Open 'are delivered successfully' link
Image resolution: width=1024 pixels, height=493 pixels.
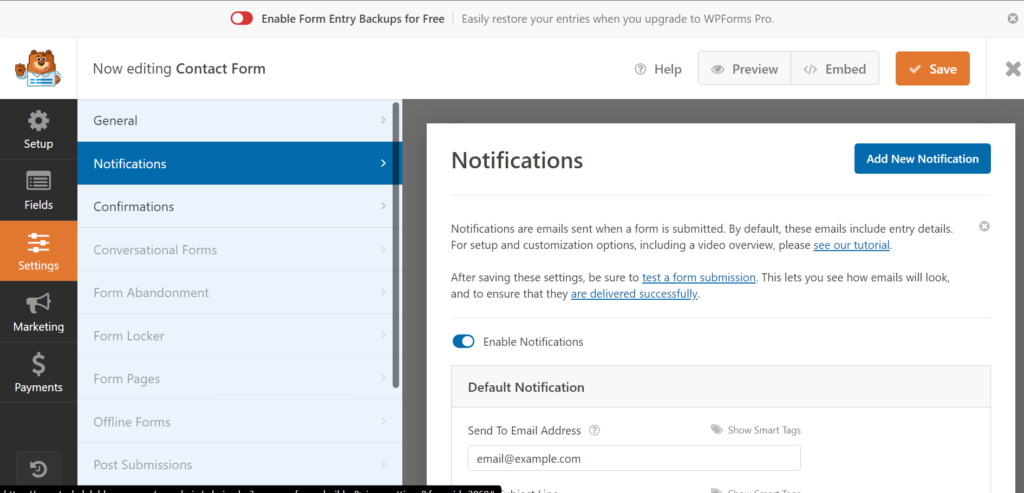point(634,294)
